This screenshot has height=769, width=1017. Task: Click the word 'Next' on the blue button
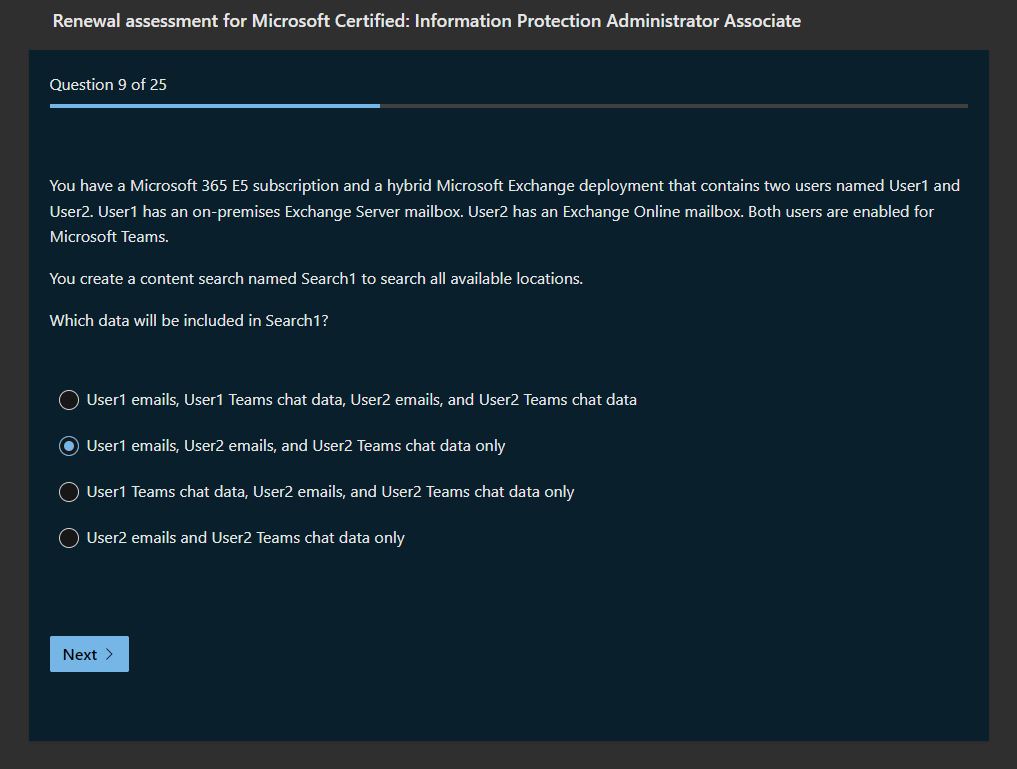80,654
